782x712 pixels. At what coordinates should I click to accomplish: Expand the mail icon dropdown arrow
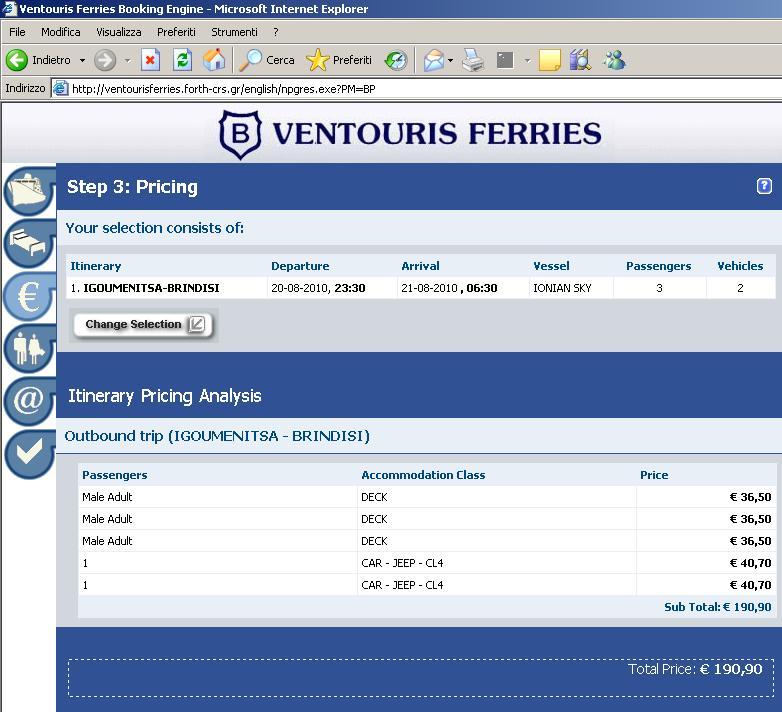[450, 60]
